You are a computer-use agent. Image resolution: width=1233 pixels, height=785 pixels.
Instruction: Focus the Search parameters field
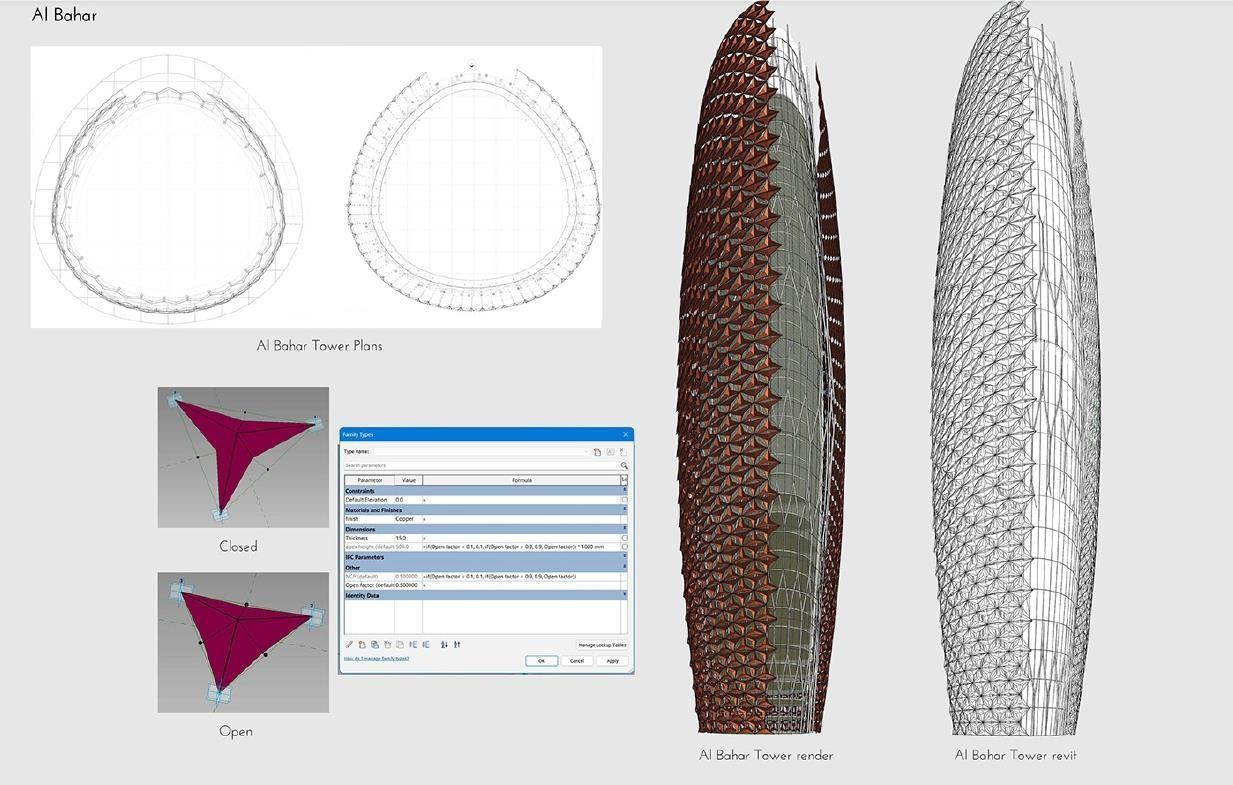pos(481,466)
